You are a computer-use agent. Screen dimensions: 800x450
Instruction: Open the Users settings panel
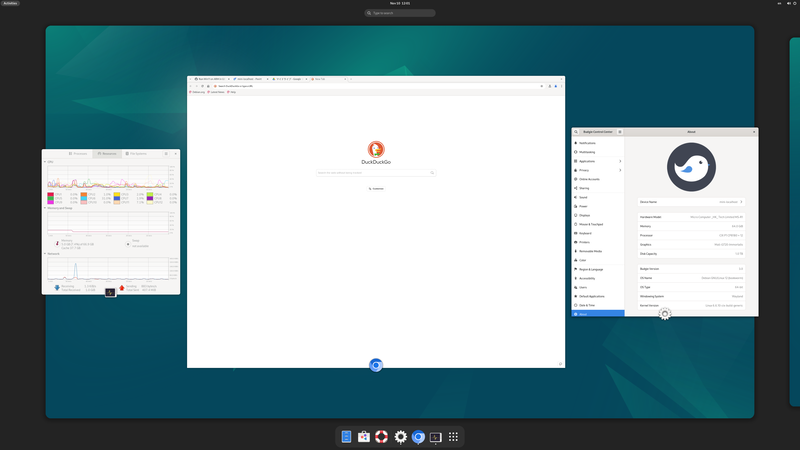(598, 287)
